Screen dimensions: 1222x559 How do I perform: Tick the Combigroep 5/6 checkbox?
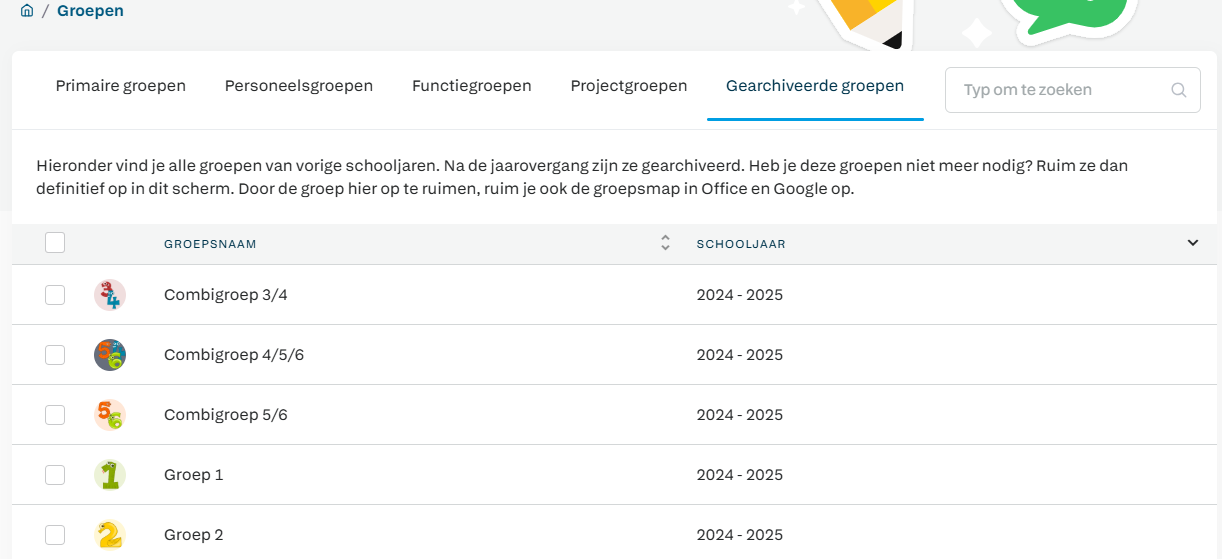point(55,415)
